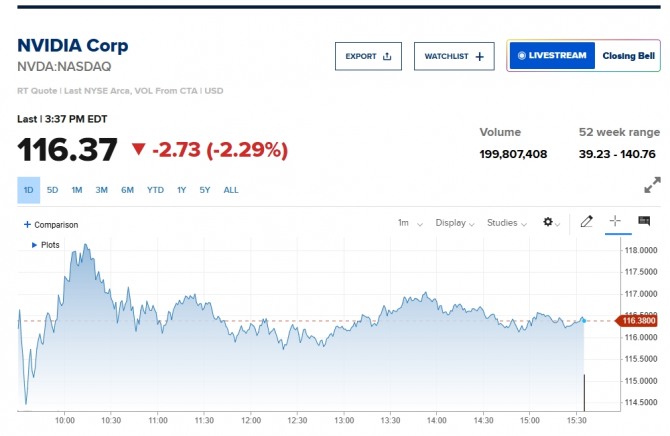Click the 116.3800 price marker
The width and height of the screenshot is (670, 436).
[637, 321]
